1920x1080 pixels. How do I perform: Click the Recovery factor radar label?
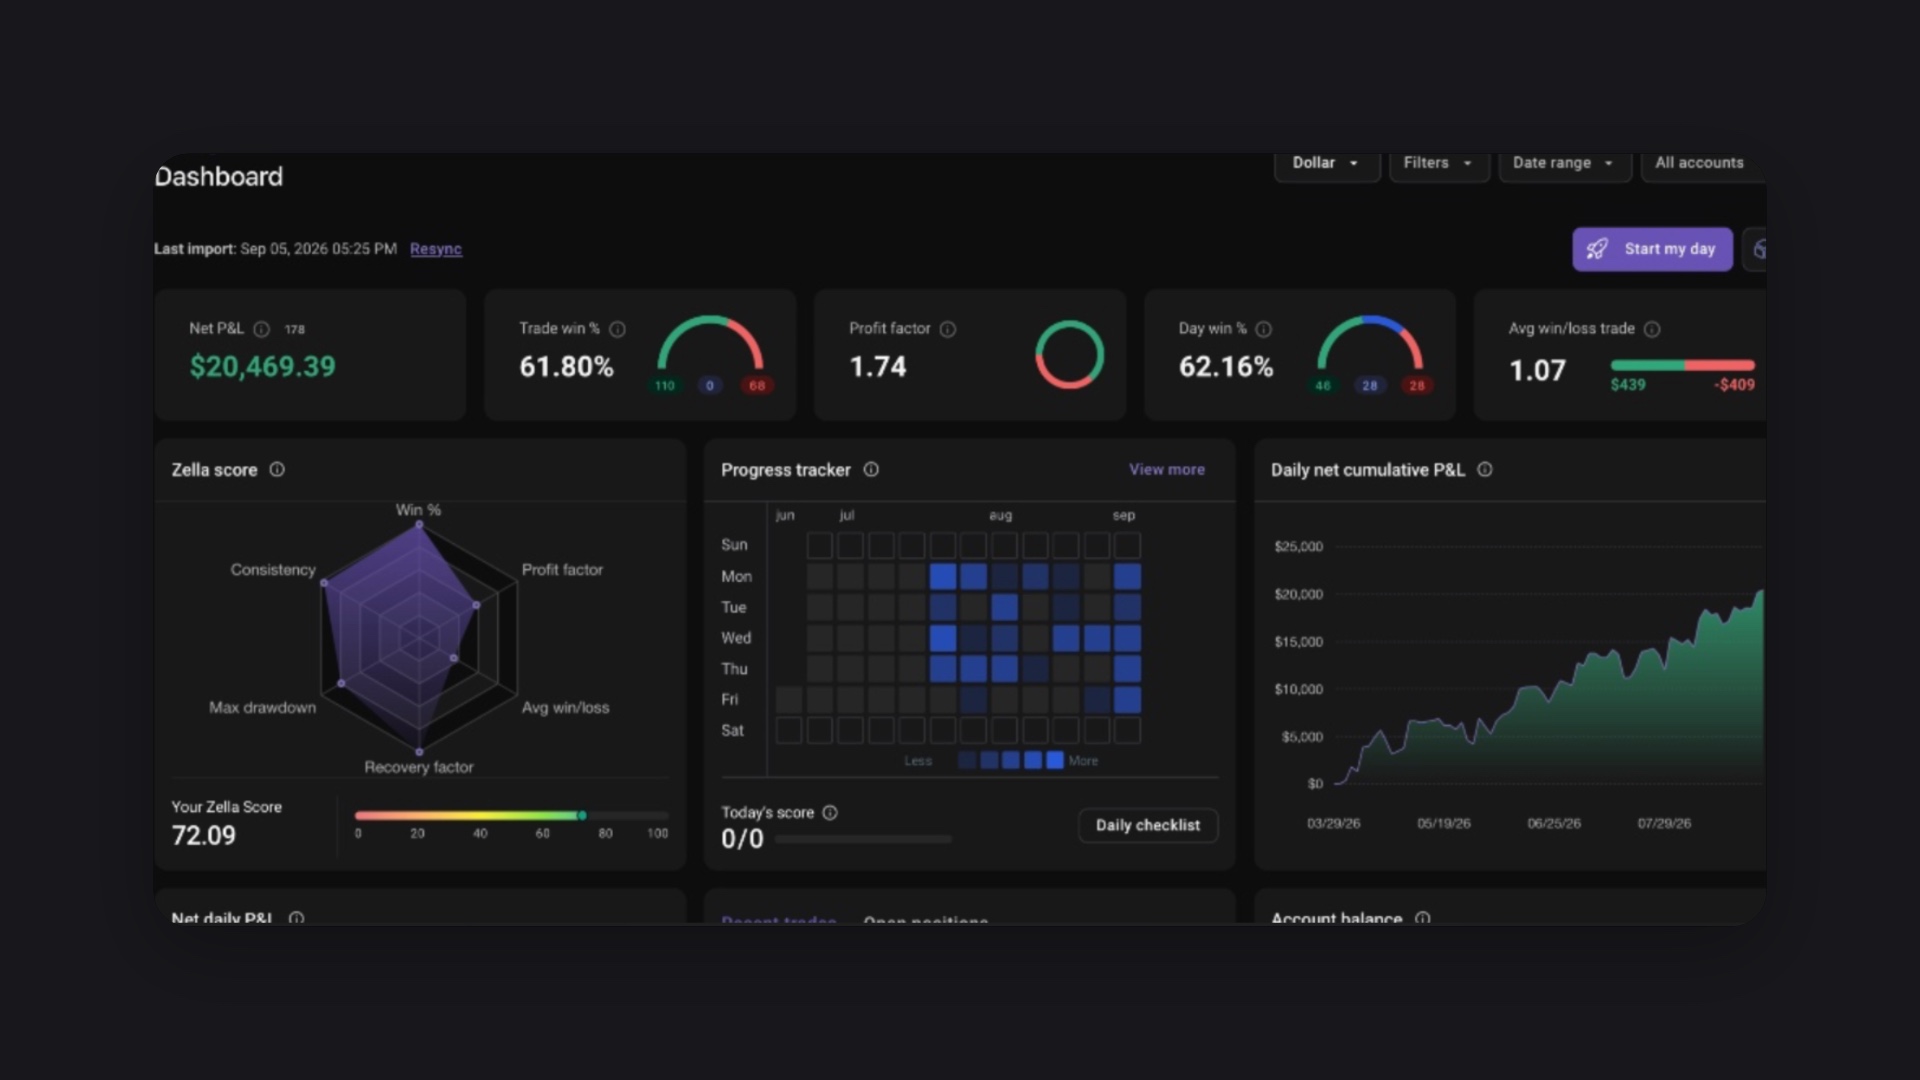click(x=419, y=767)
